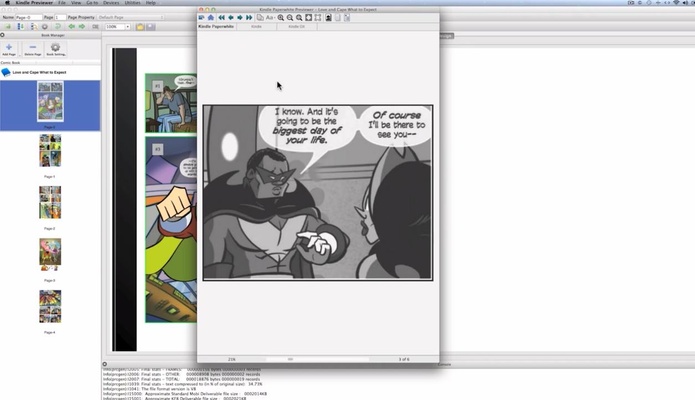Click the blue panels ordering icon
The image size is (695, 400).
click(20, 27)
